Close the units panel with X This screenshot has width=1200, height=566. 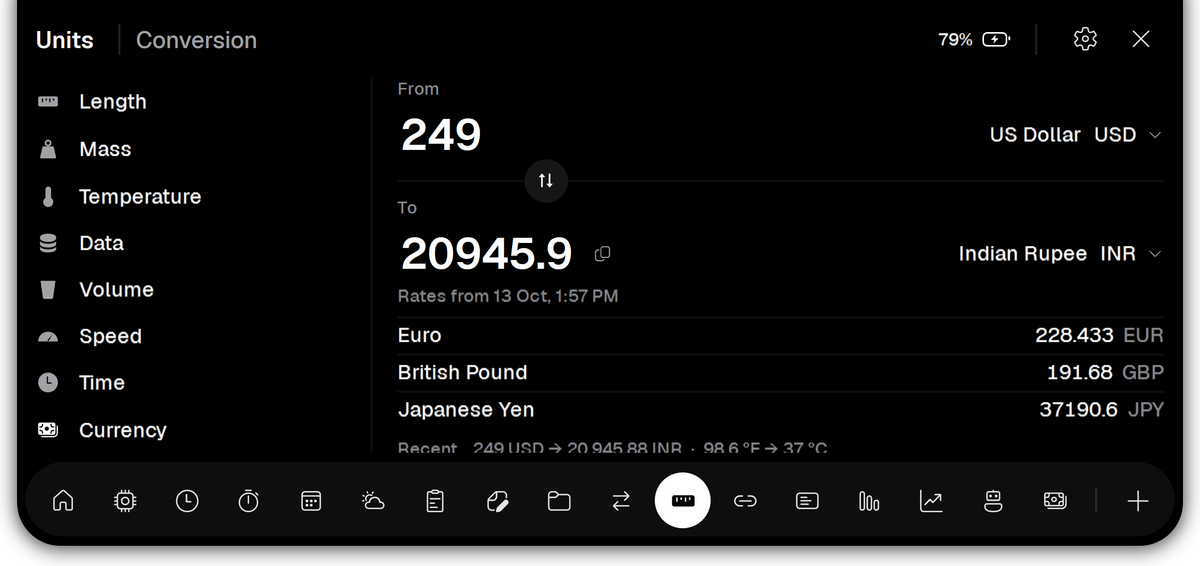pos(1141,39)
